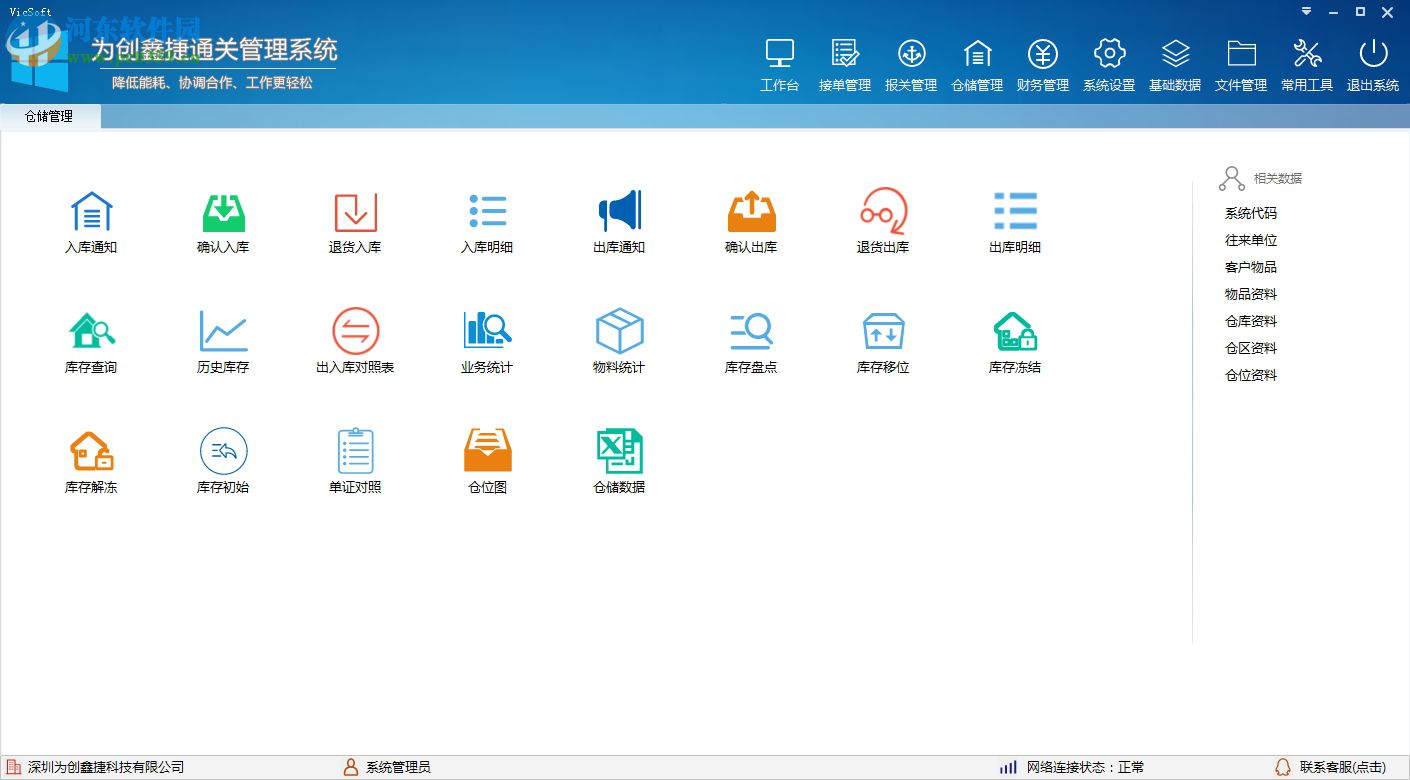Open 库存冻结 locked warehouse icon
Screen dimensions: 1410x780
tap(1015, 330)
